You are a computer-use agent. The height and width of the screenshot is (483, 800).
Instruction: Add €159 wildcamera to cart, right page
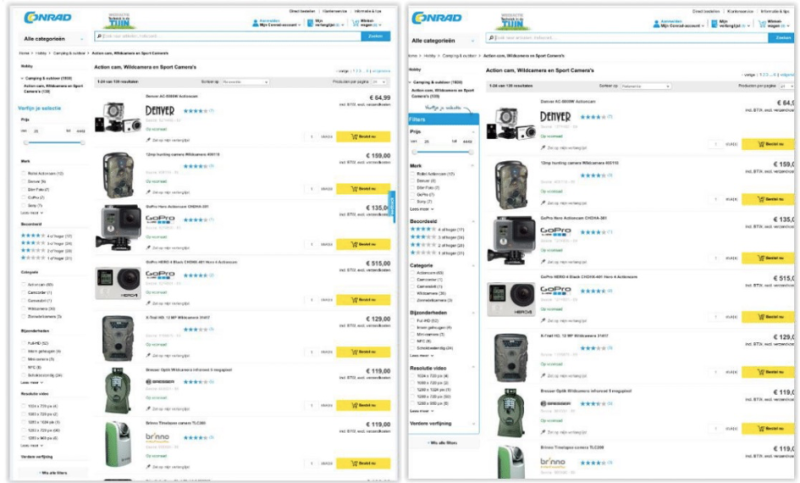768,199
